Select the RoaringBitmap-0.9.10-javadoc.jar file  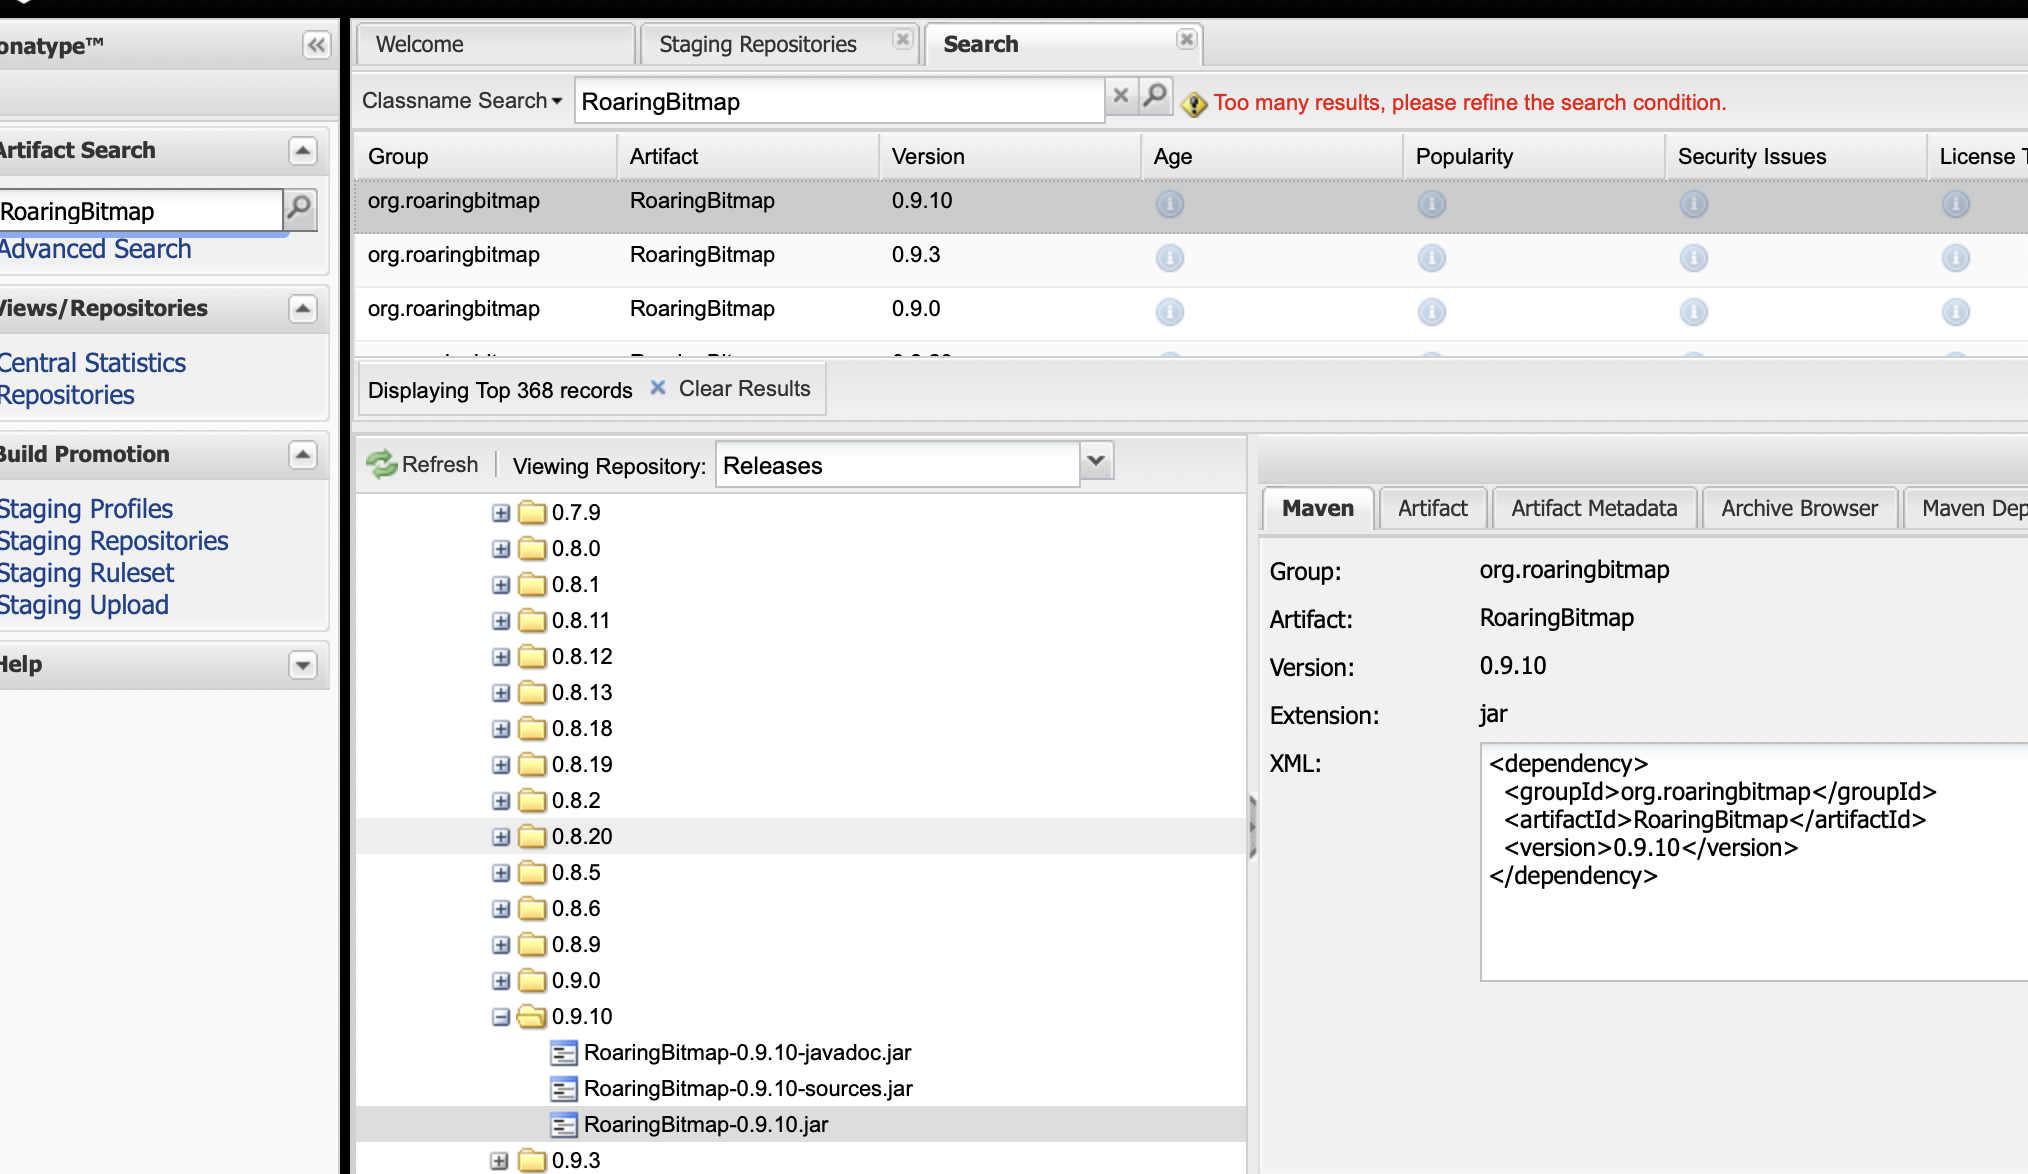pos(747,1053)
